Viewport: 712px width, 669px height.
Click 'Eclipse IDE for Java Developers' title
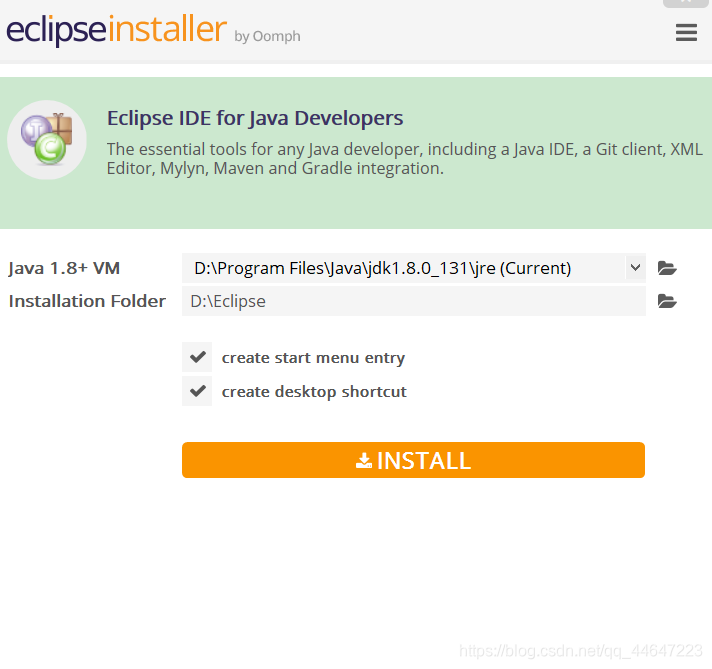coord(255,119)
